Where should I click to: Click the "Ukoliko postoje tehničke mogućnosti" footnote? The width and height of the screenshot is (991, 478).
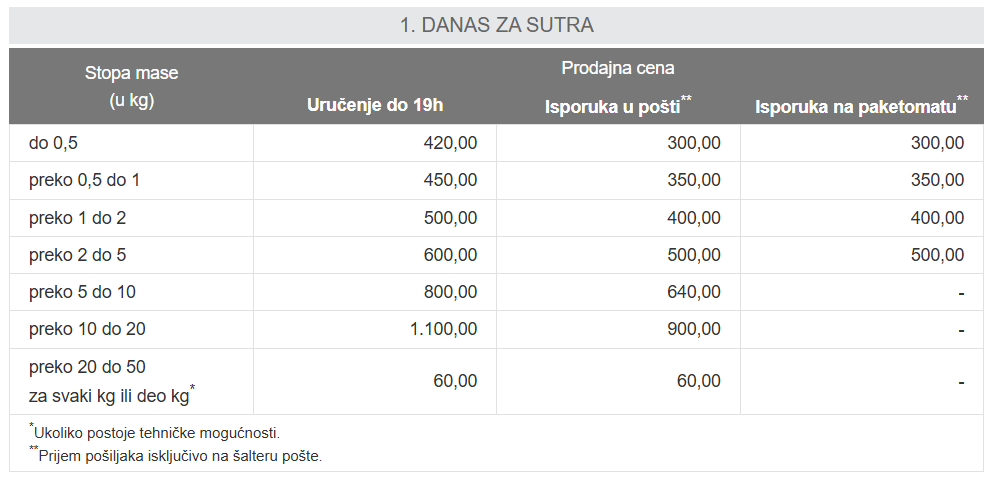[157, 433]
